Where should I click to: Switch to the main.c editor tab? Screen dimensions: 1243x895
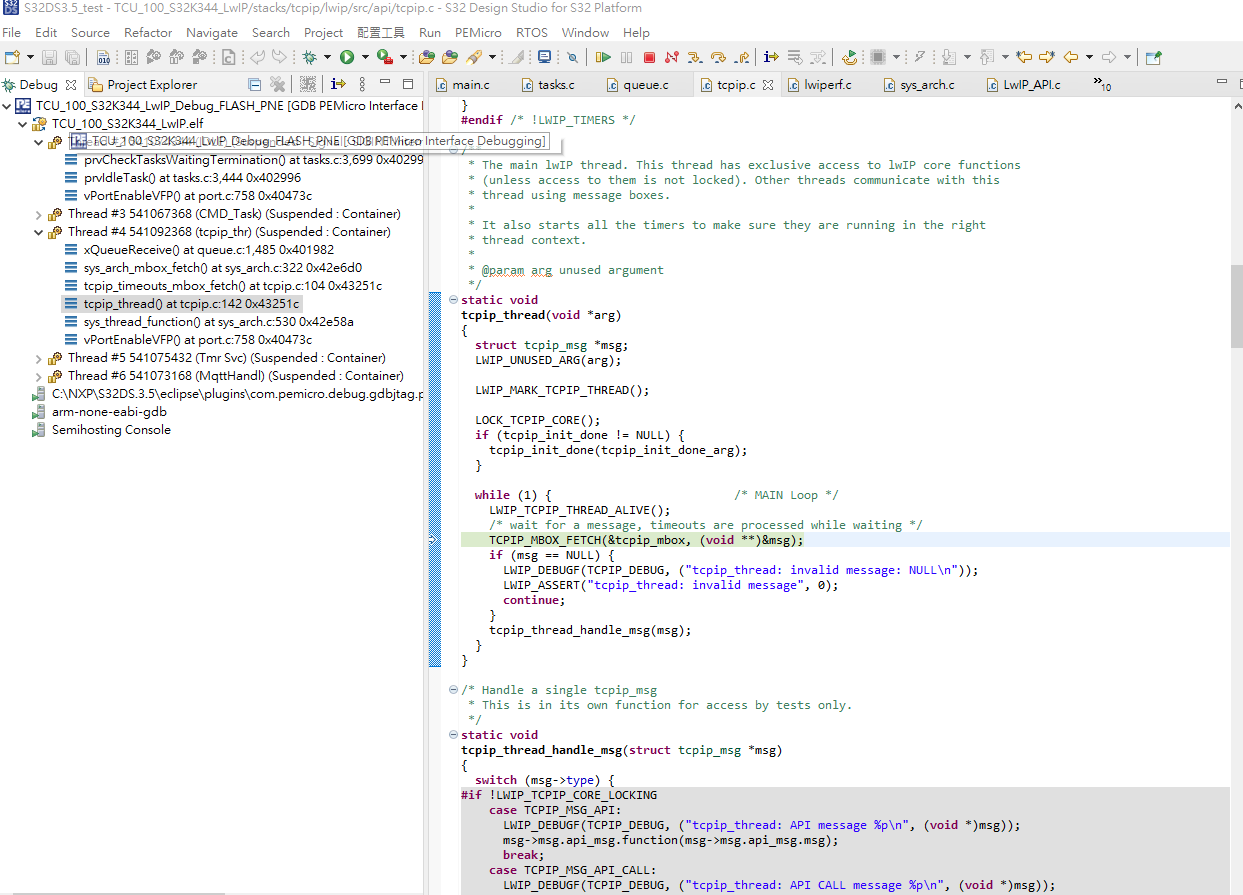[x=462, y=85]
